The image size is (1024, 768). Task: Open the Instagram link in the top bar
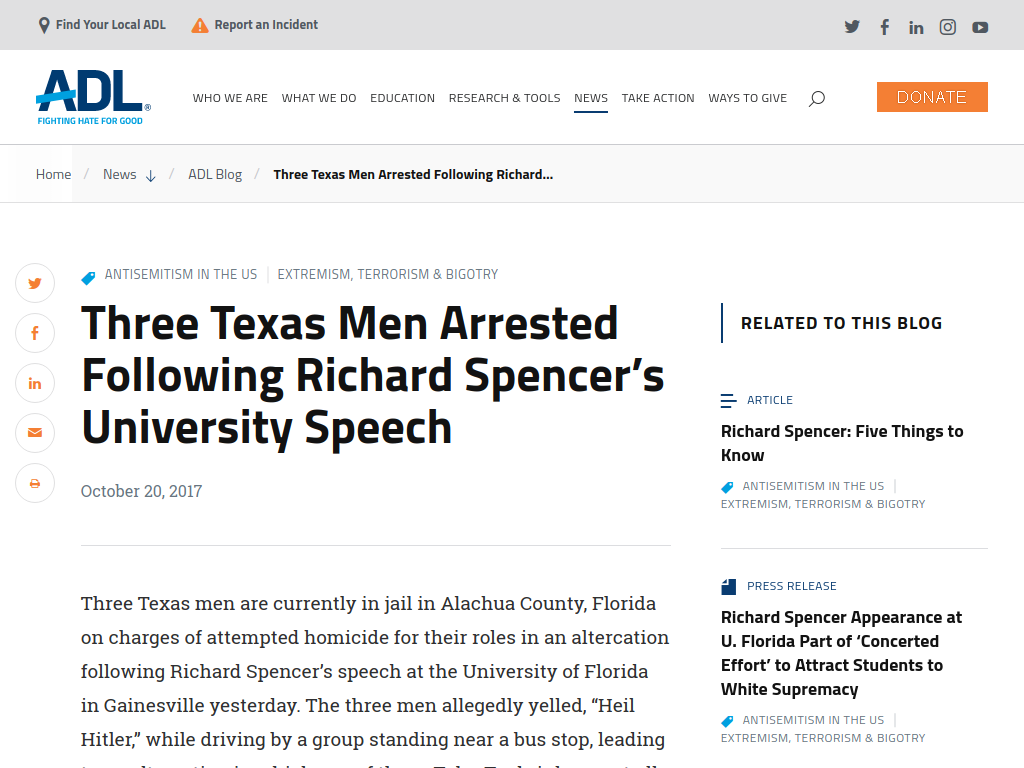click(x=948, y=27)
